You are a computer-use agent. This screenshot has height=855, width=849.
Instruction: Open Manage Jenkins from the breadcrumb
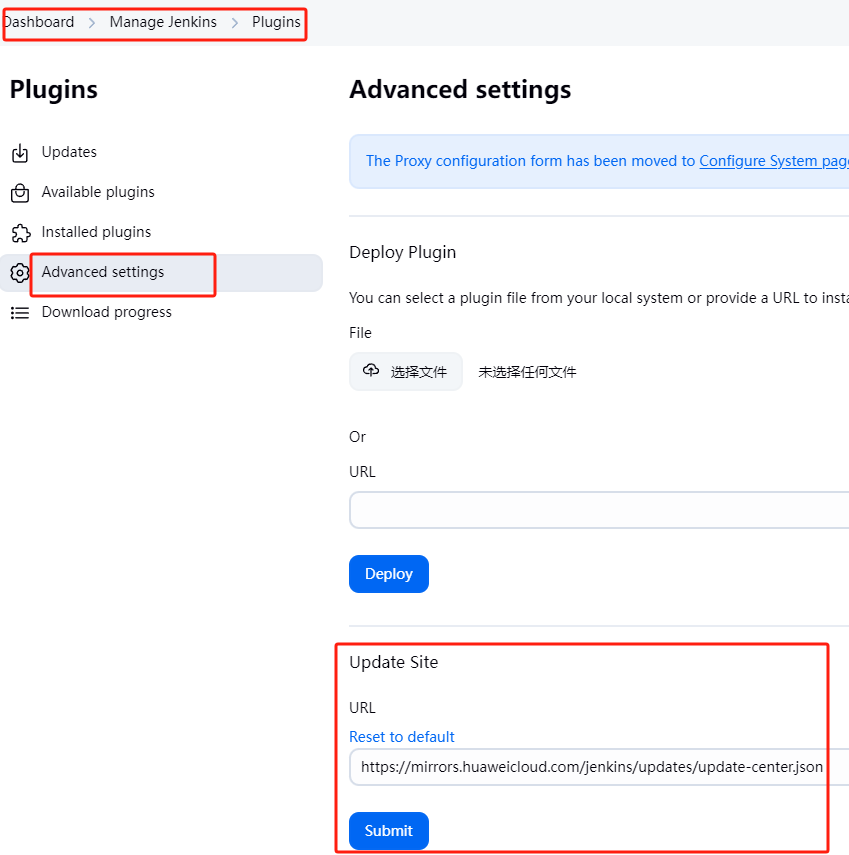pos(163,21)
